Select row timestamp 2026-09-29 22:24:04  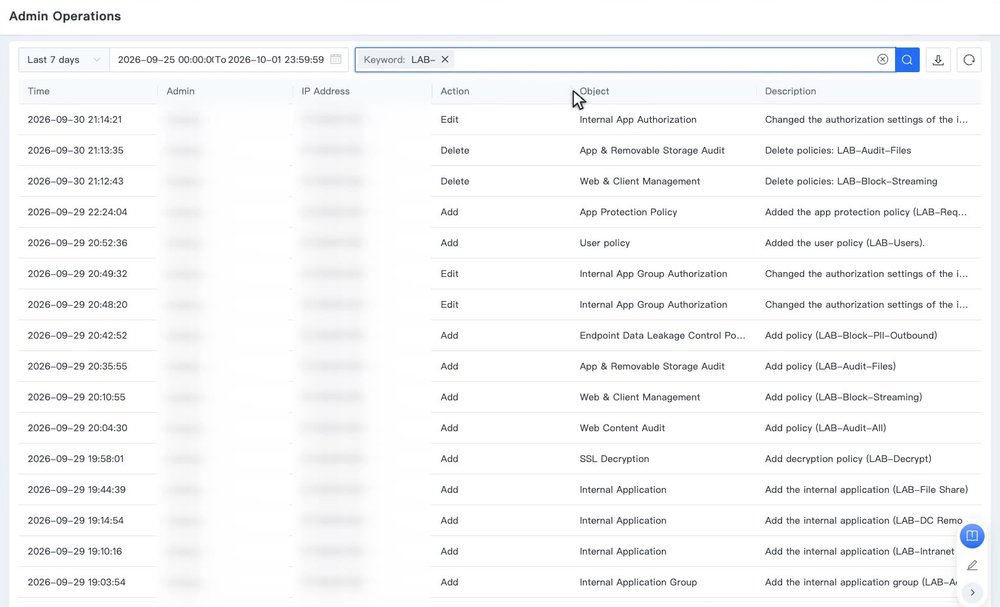[77, 212]
